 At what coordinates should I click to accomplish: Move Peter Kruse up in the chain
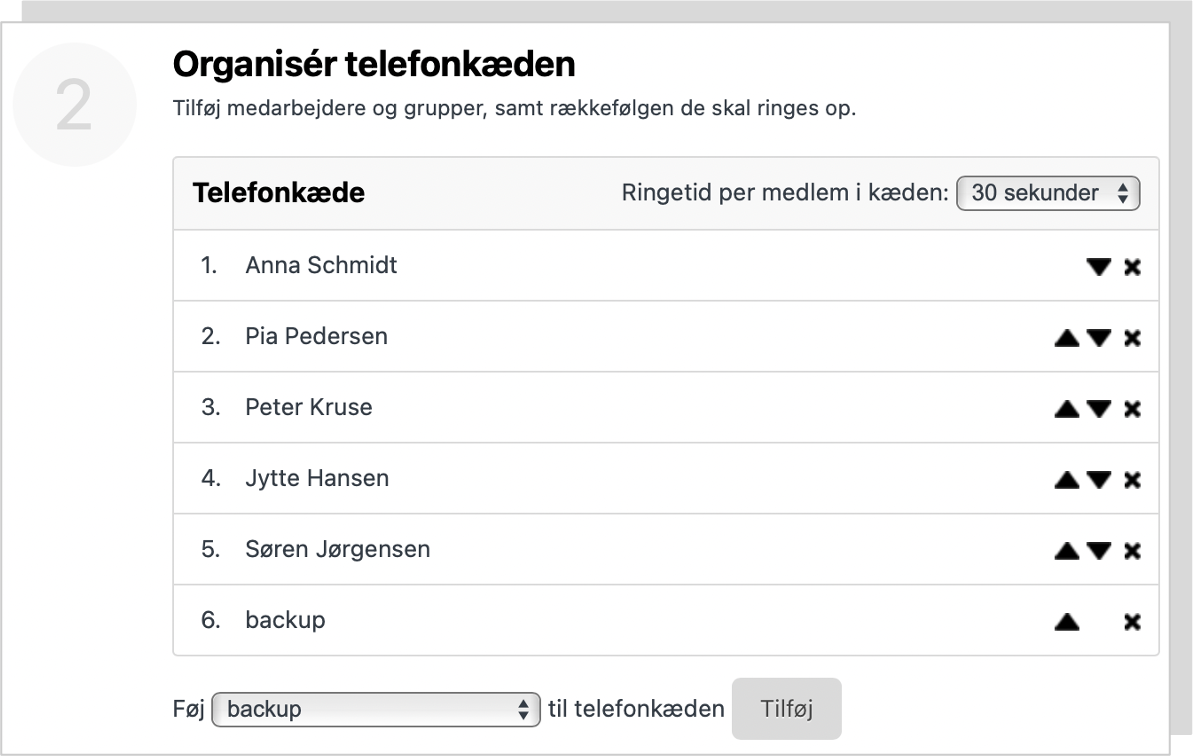[x=1067, y=408]
